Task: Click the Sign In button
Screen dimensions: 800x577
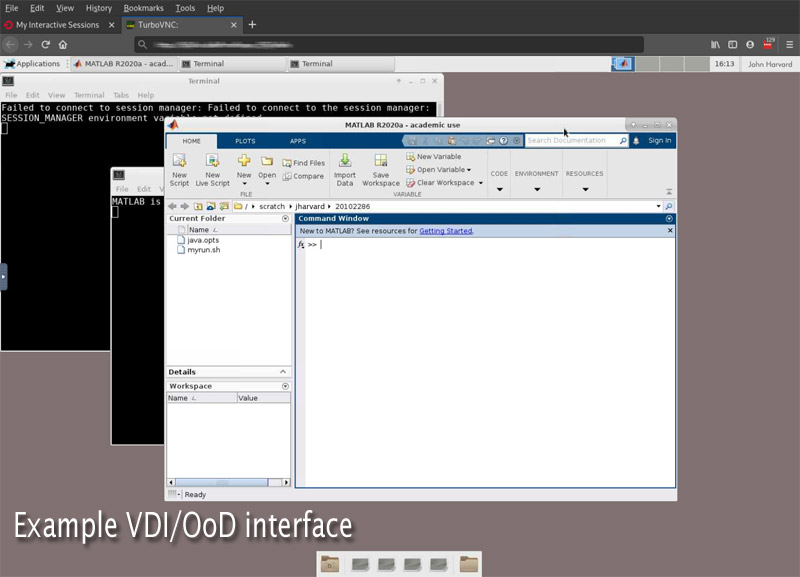Action: pos(659,141)
